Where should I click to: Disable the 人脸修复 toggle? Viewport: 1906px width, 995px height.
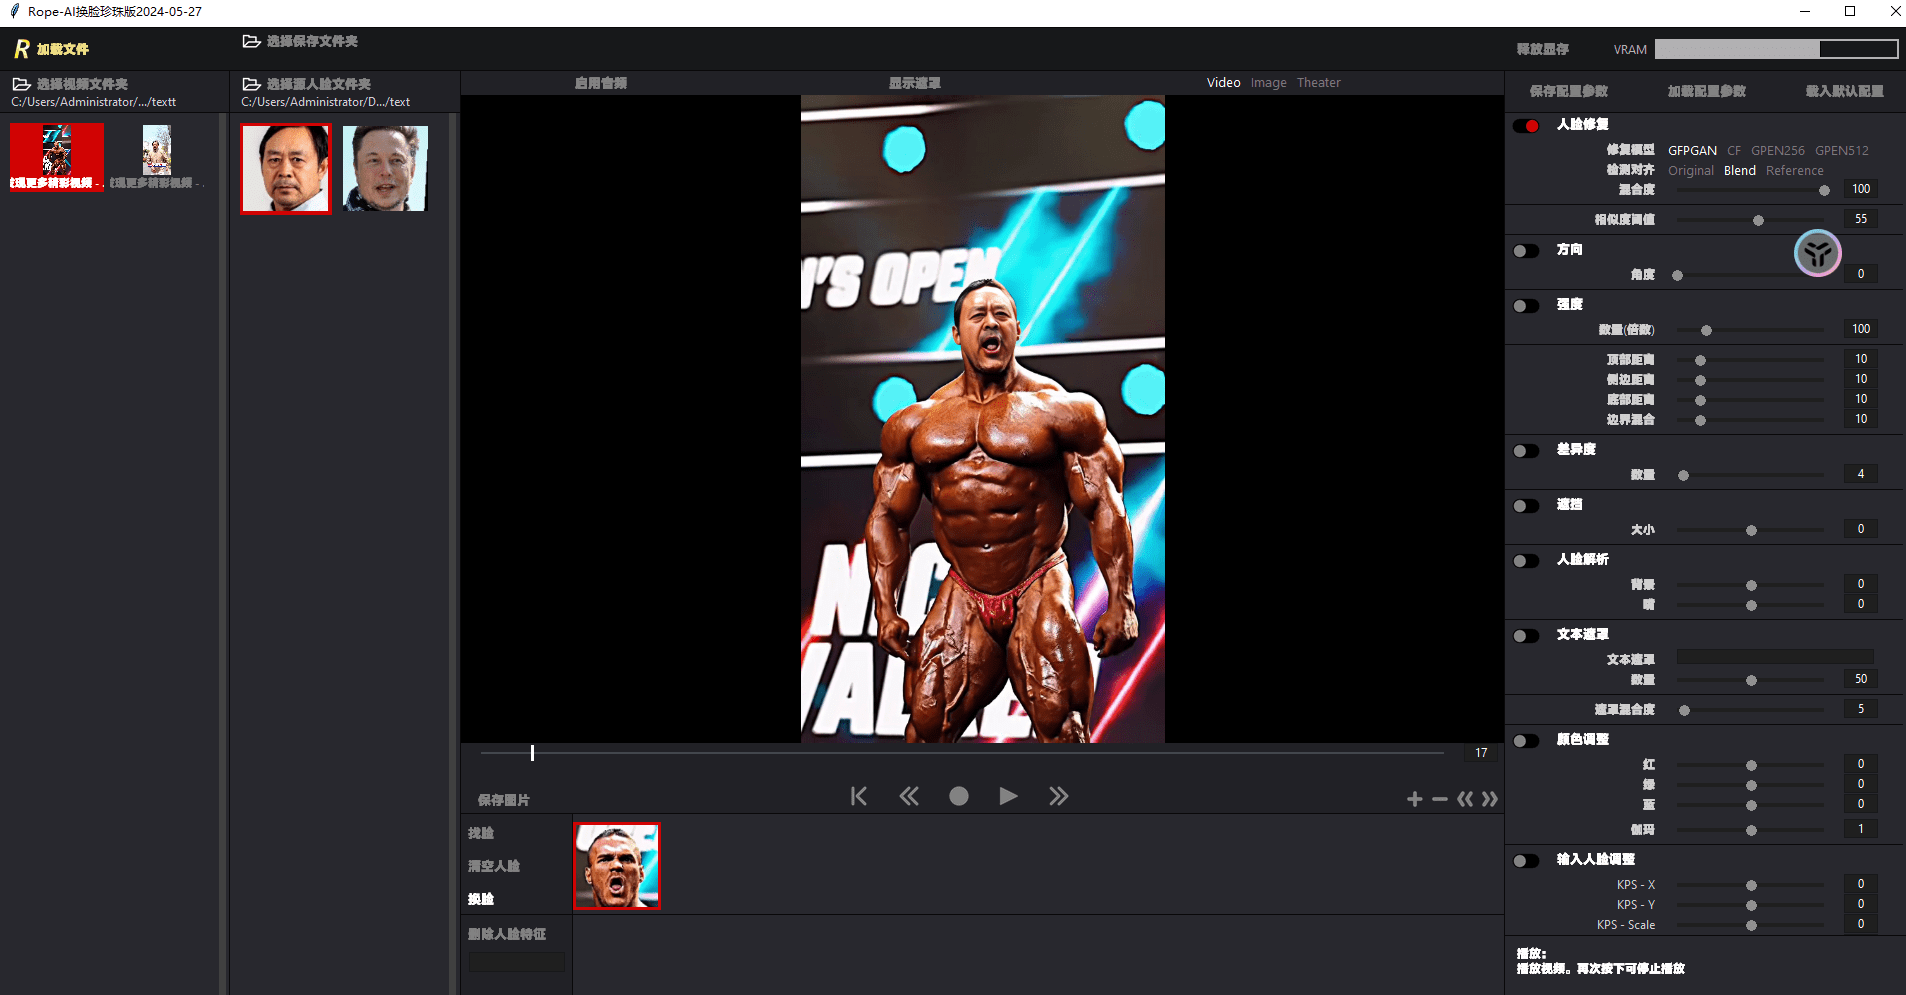point(1526,126)
